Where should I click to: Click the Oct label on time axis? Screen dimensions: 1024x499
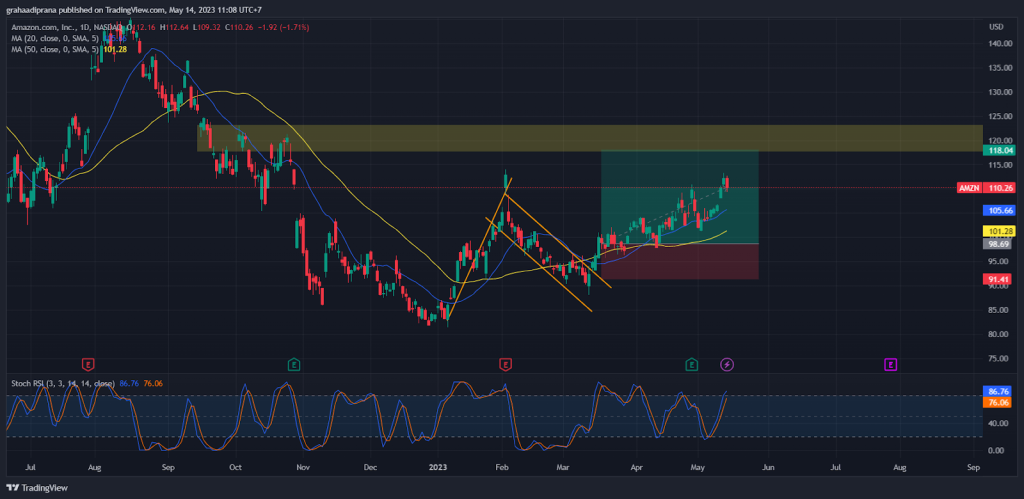click(236, 468)
